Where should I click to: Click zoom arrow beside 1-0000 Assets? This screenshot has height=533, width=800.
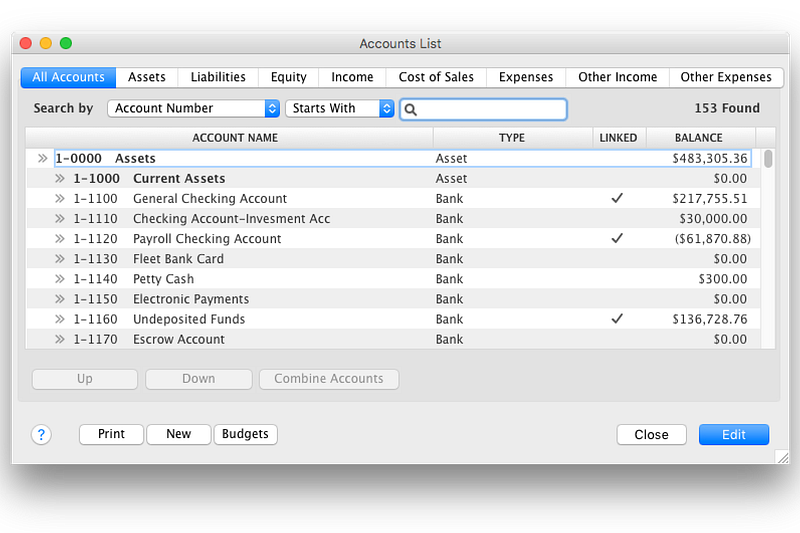pyautogui.click(x=43, y=159)
